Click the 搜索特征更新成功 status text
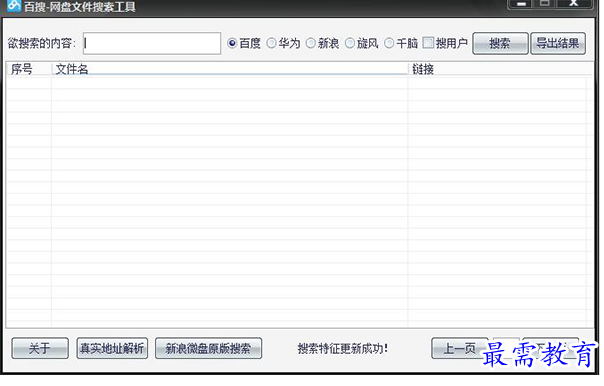This screenshot has height=386, width=604. (342, 349)
